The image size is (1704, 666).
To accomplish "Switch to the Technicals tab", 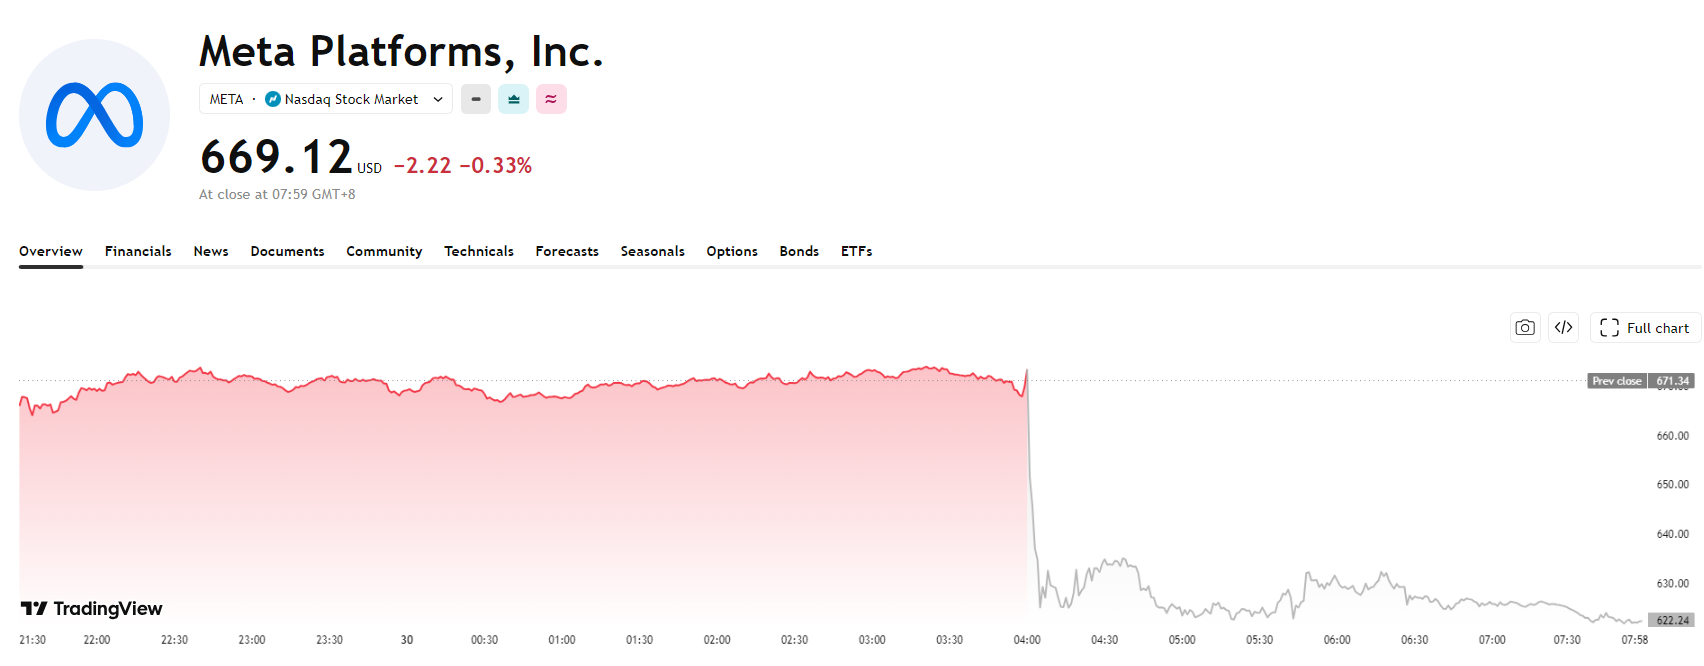I will pos(479,251).
